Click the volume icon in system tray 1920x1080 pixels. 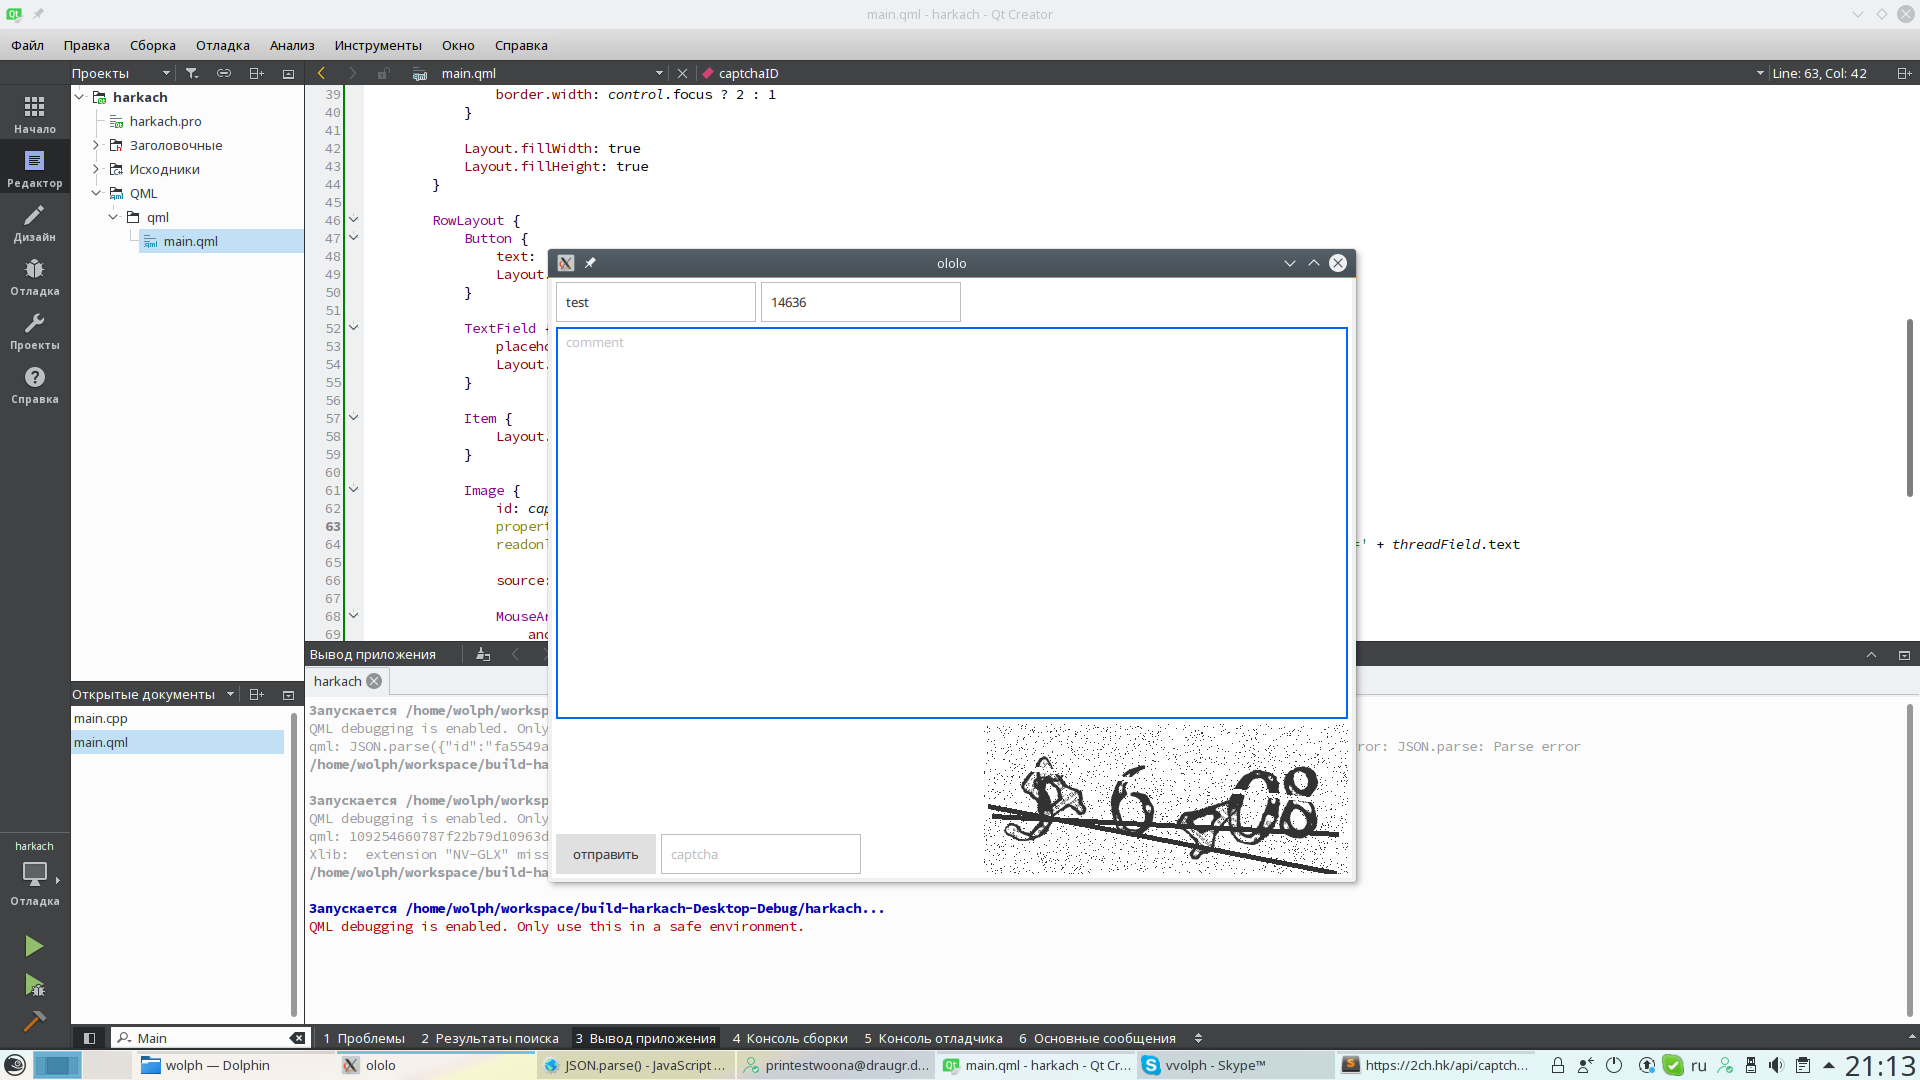coord(1776,1065)
